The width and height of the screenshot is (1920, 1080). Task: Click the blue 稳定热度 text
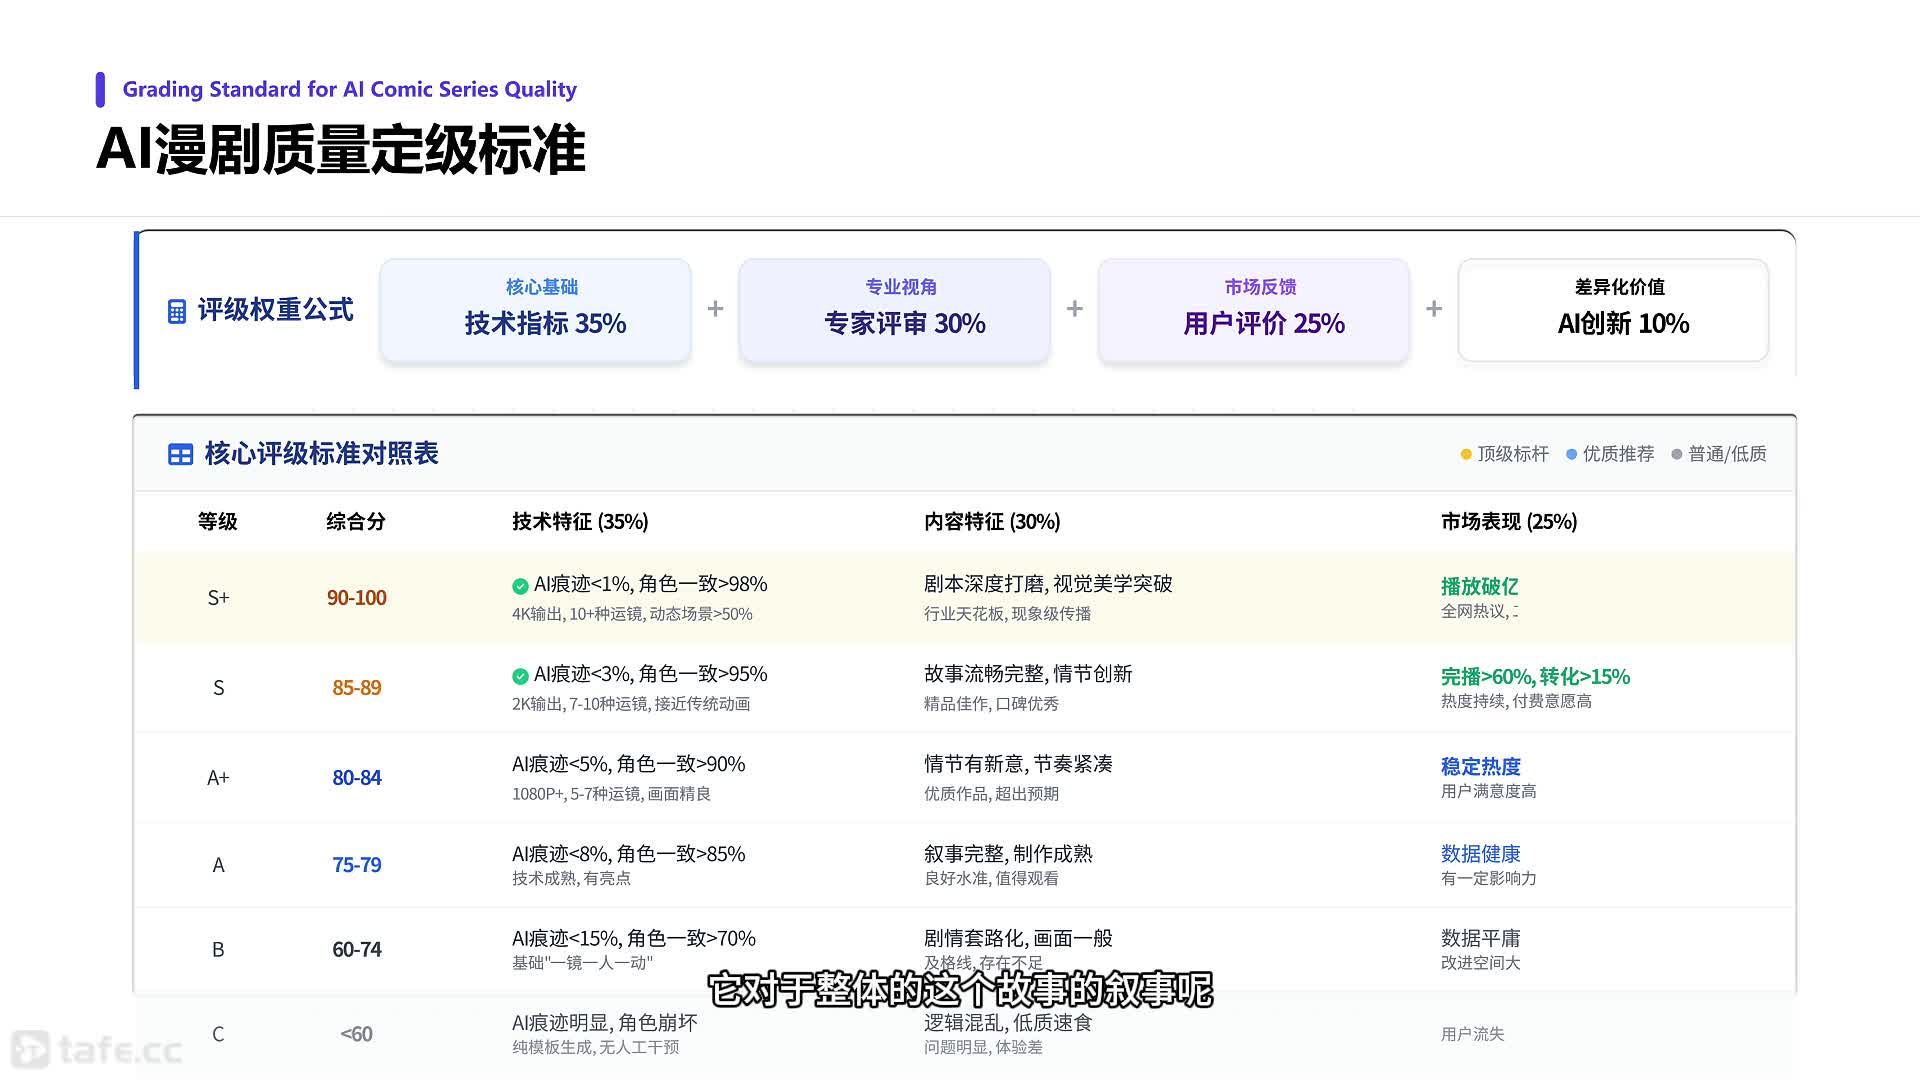(x=1480, y=767)
